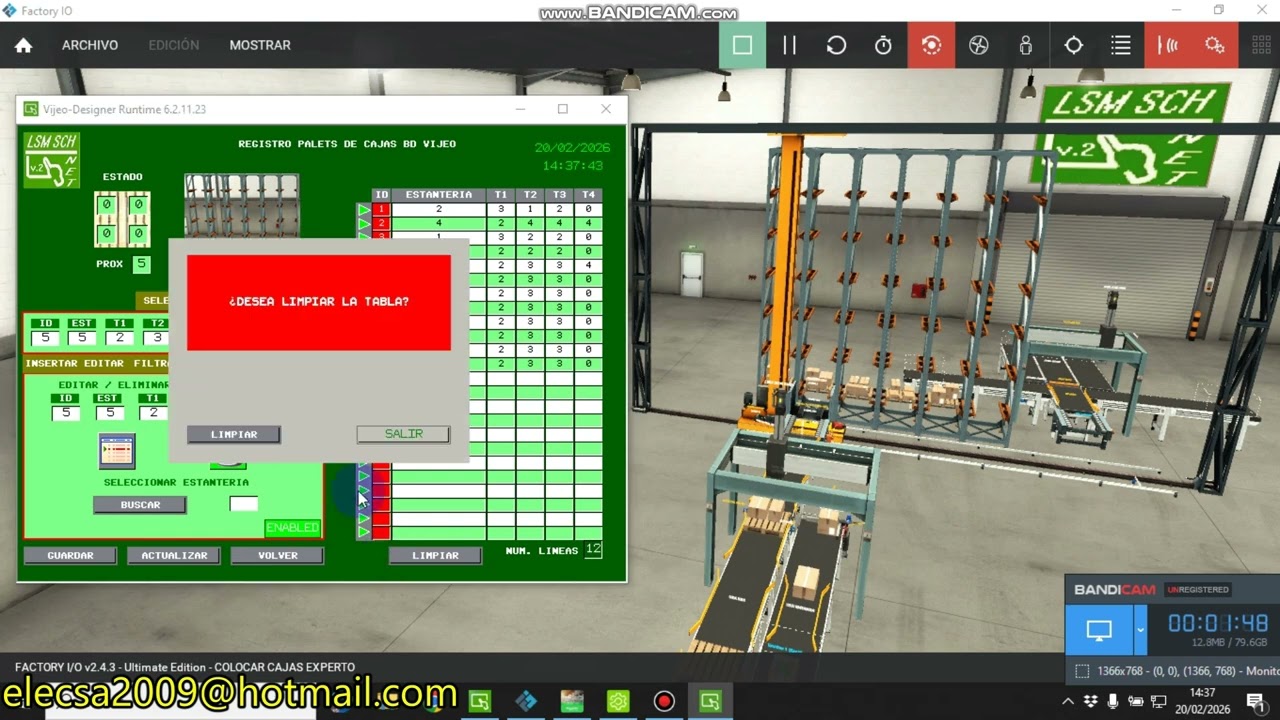Click the Vijeo-Designer title bar icon
Screen dimensions: 1280x720
click(x=31, y=109)
